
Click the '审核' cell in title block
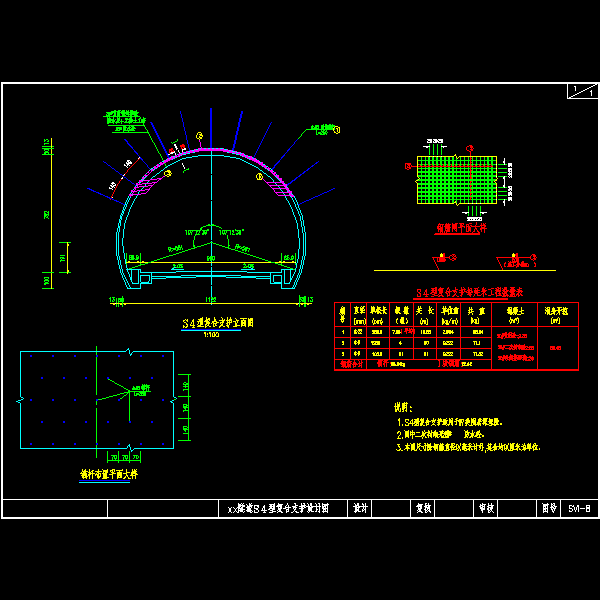(487, 509)
